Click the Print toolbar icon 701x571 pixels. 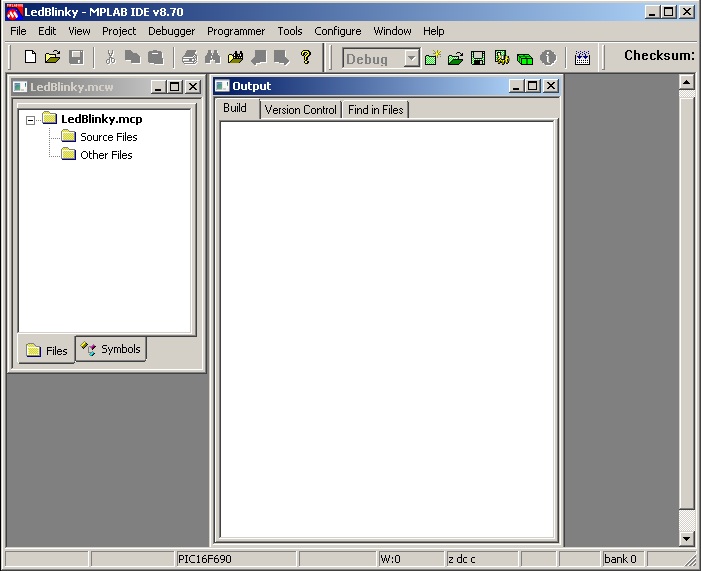189,58
